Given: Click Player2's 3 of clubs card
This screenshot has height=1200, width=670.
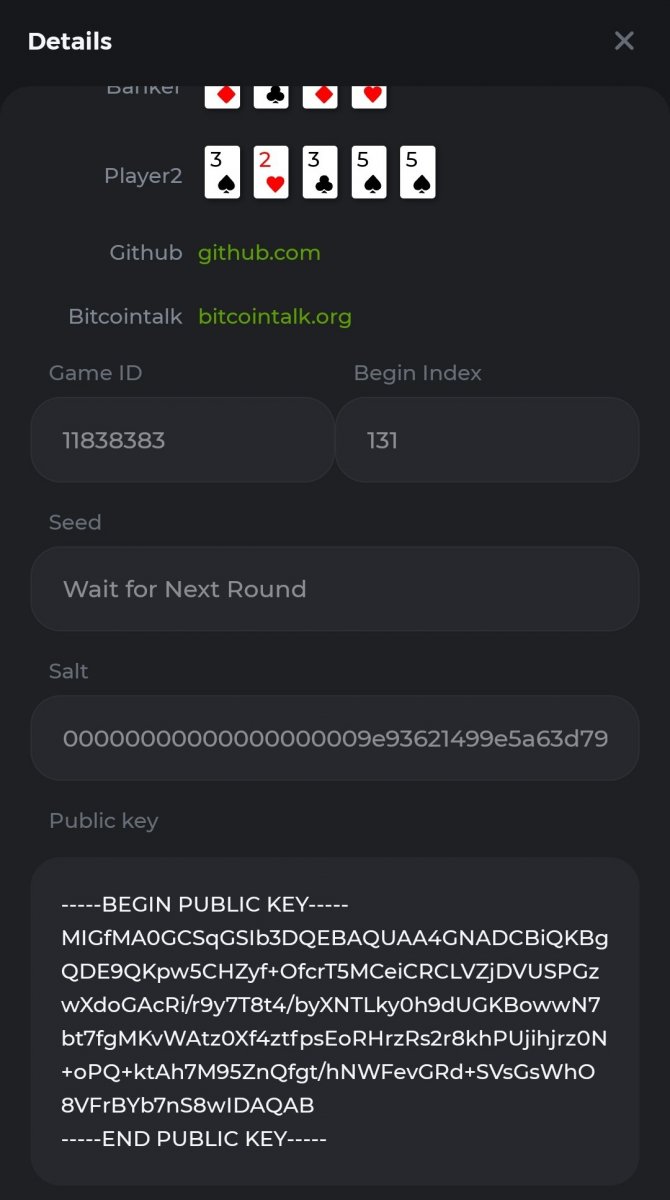Looking at the screenshot, I should (320, 172).
